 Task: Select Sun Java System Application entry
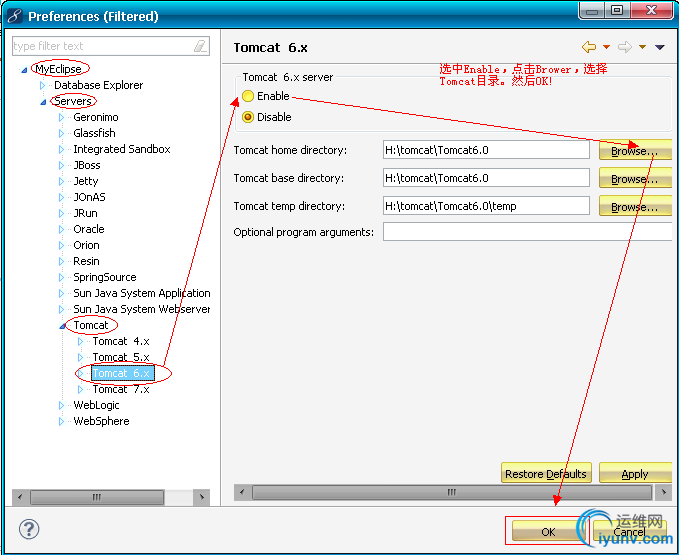click(x=142, y=294)
